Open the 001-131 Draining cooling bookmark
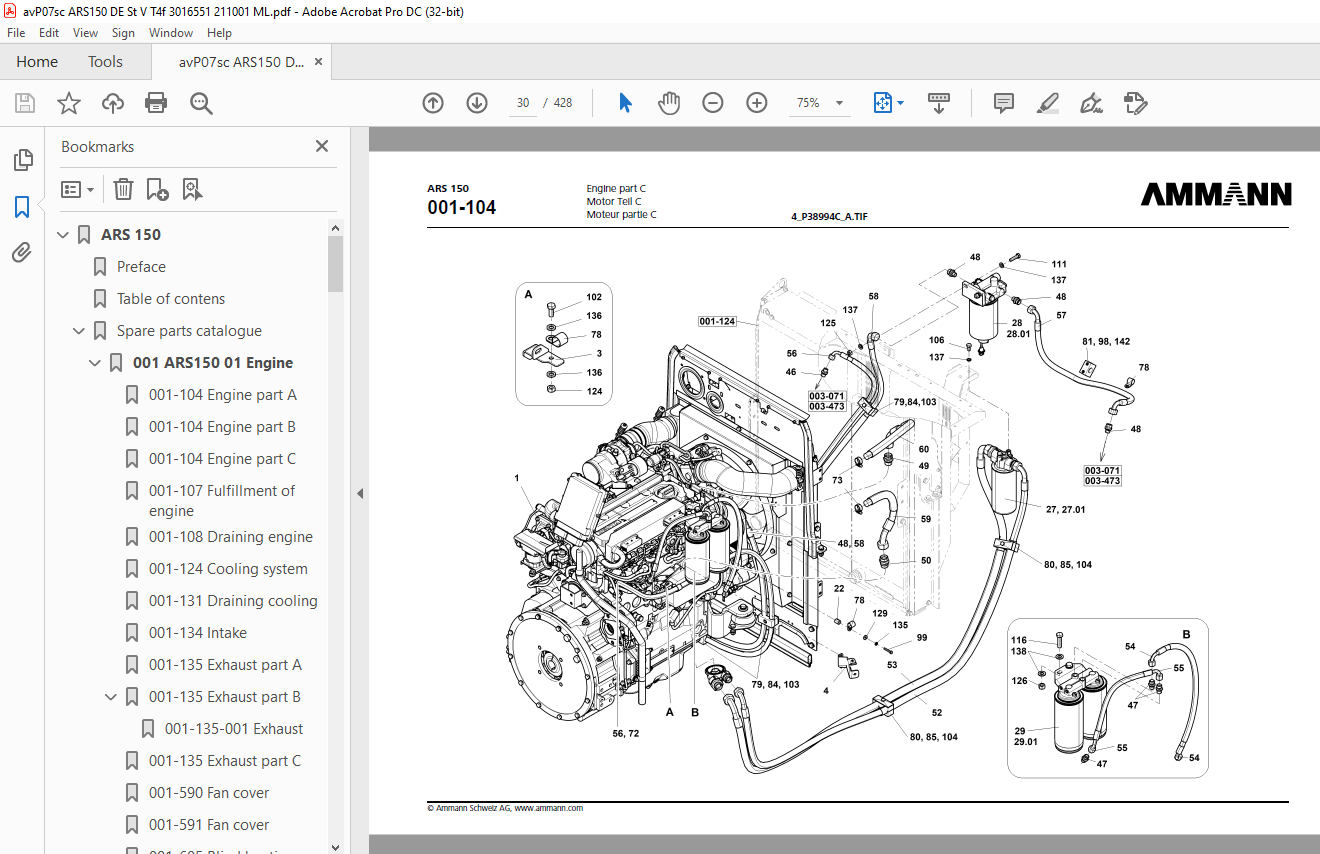The height and width of the screenshot is (854, 1320). [x=233, y=601]
